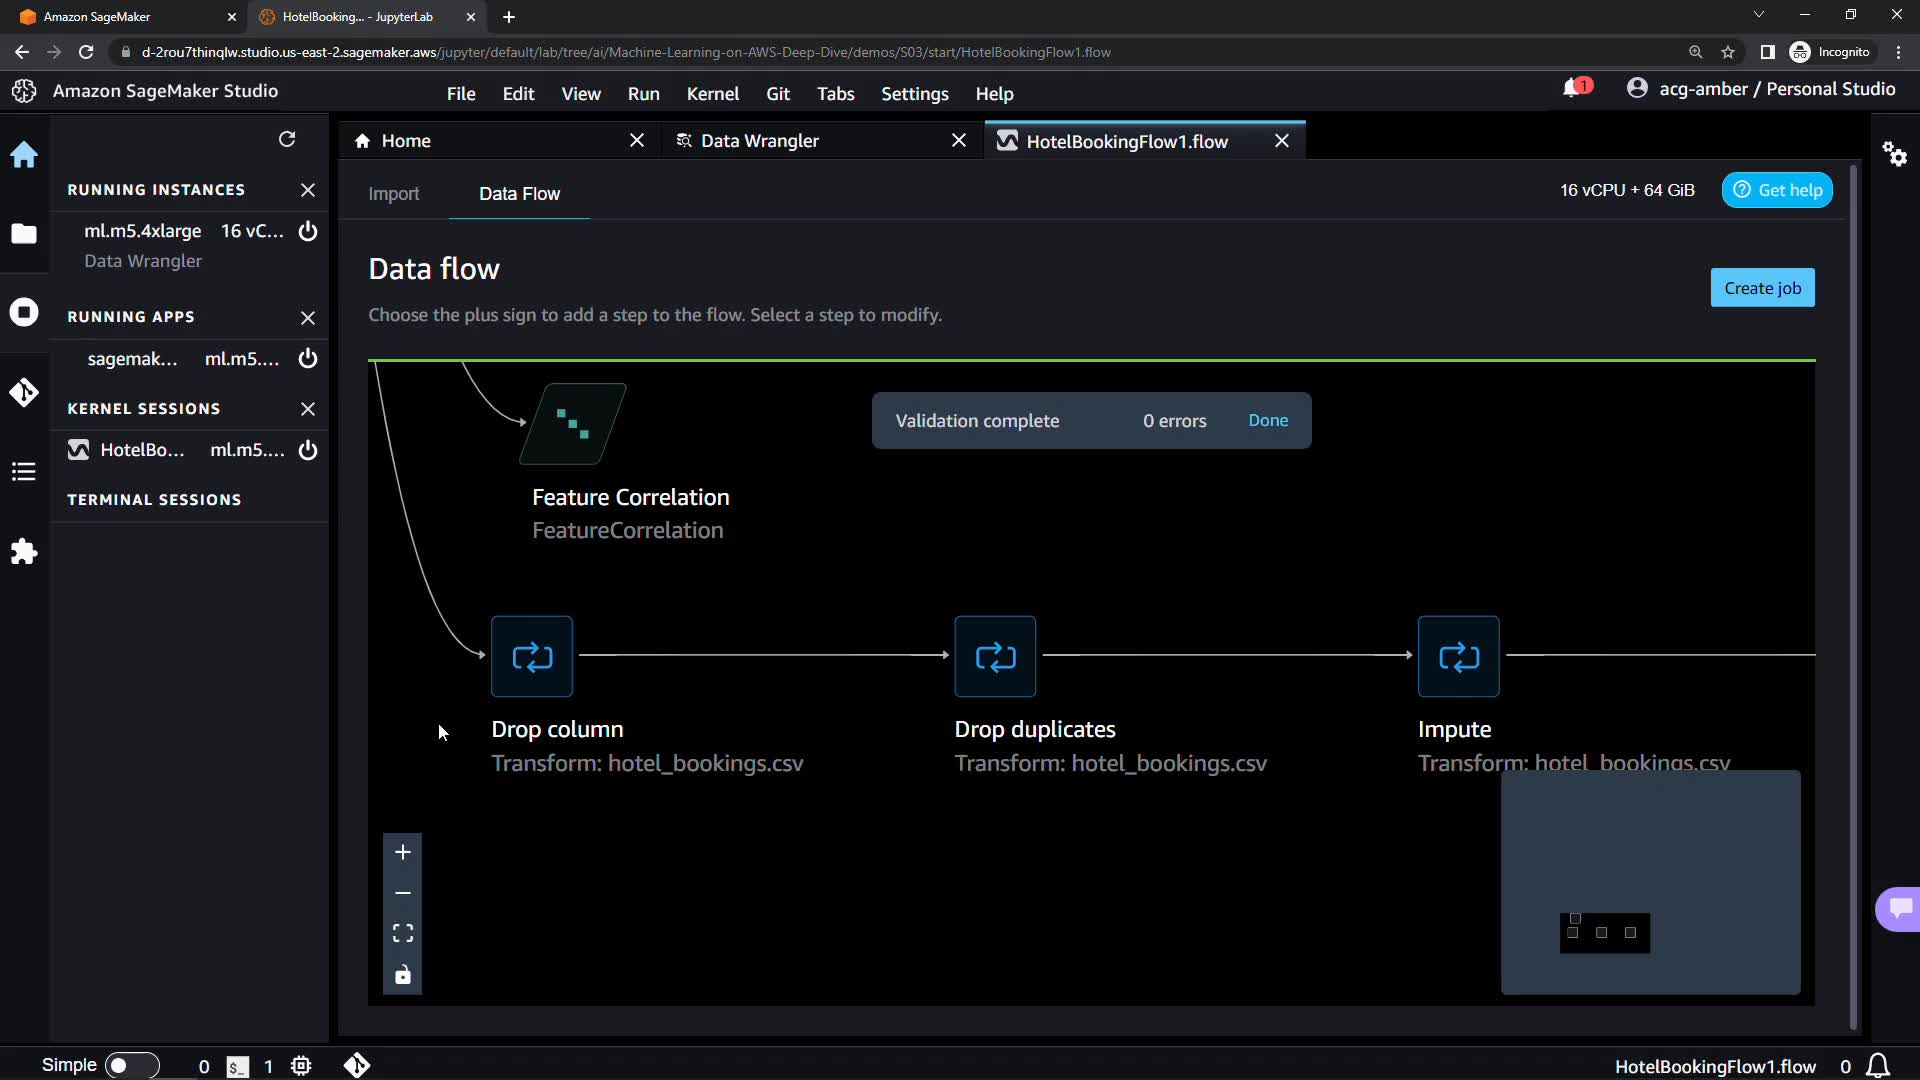
Task: Switch to the Import tab
Action: pyautogui.click(x=393, y=194)
